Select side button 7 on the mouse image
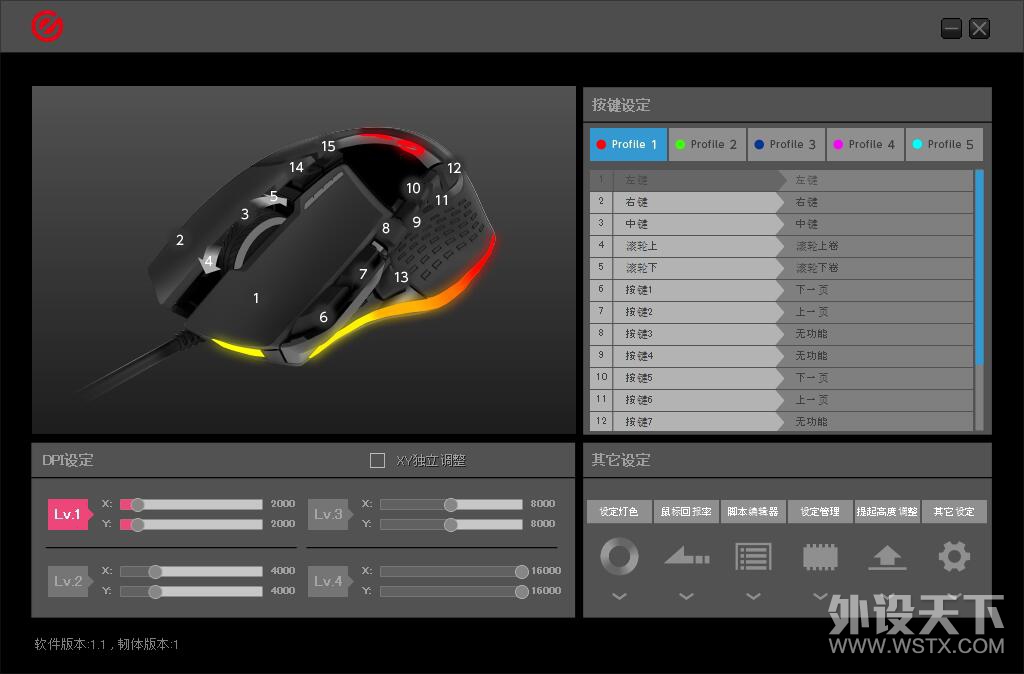This screenshot has height=674, width=1024. 363,274
